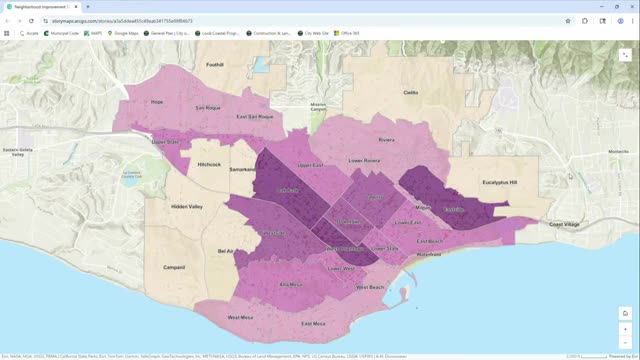Open the Chrome three-dot menu
The height and width of the screenshot is (360, 640).
(633, 21)
